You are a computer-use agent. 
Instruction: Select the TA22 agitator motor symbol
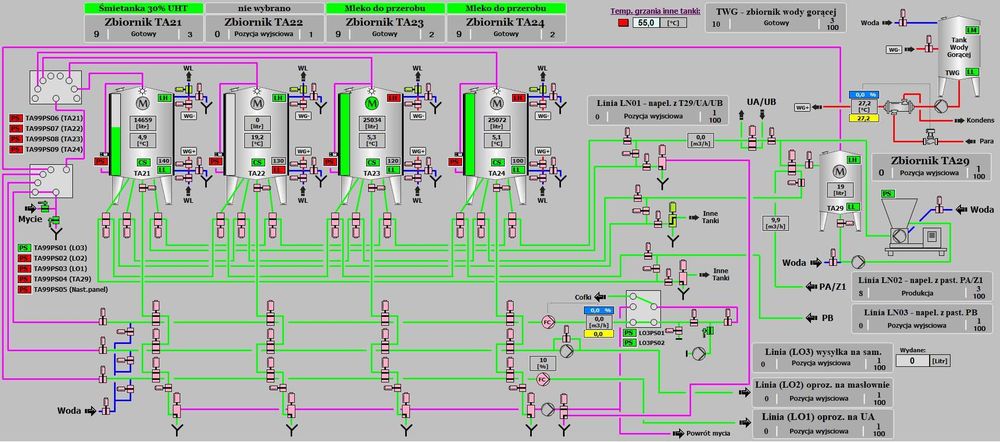[x=258, y=103]
